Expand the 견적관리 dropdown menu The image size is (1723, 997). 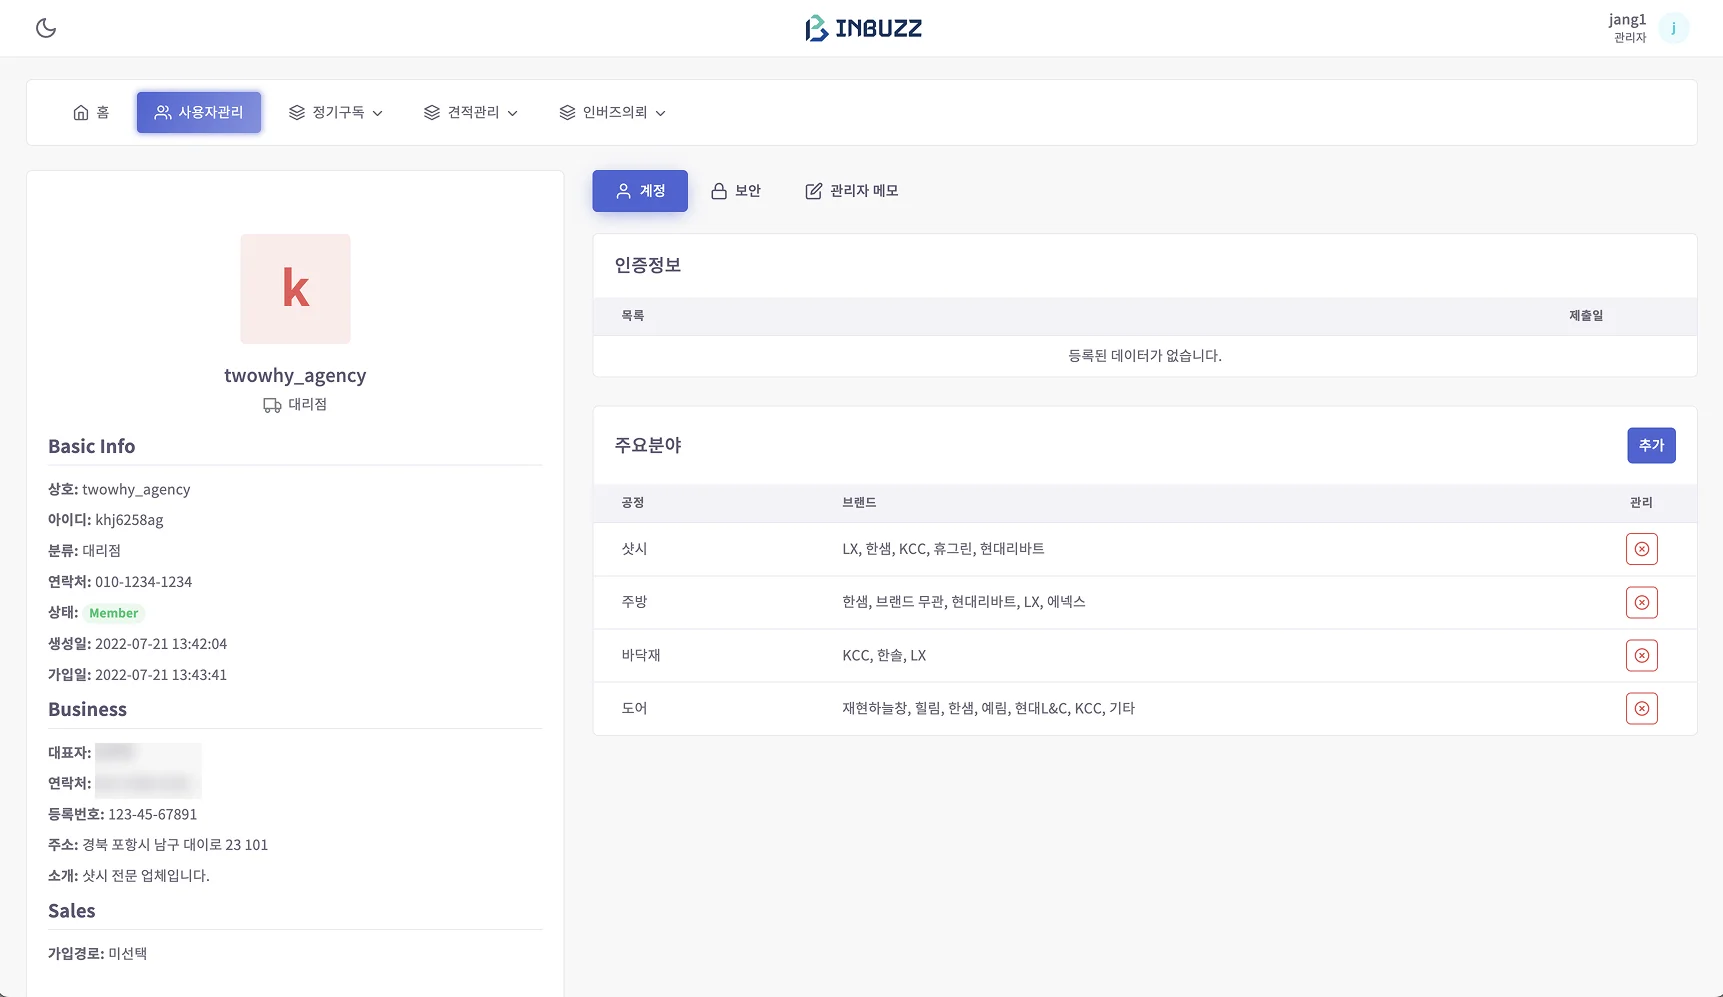click(x=471, y=112)
